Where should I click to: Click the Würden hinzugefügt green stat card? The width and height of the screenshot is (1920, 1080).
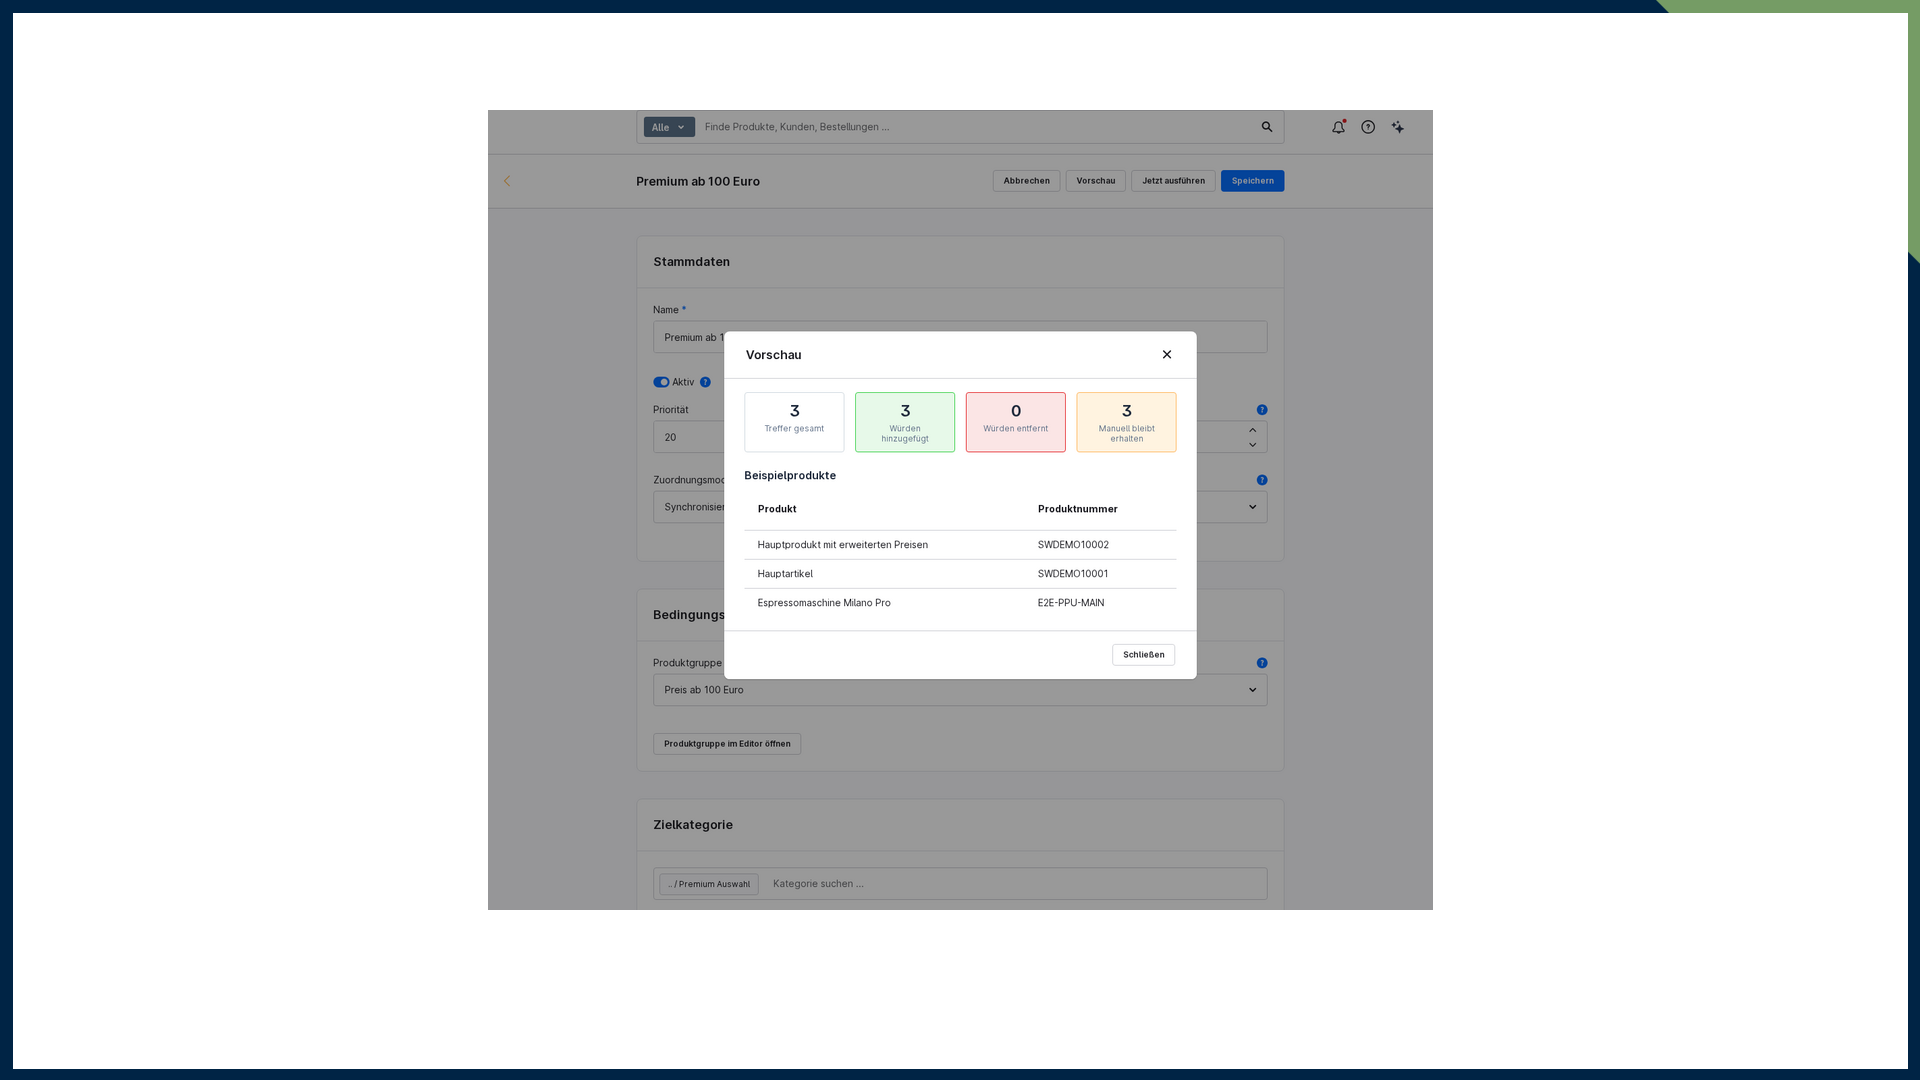click(905, 422)
